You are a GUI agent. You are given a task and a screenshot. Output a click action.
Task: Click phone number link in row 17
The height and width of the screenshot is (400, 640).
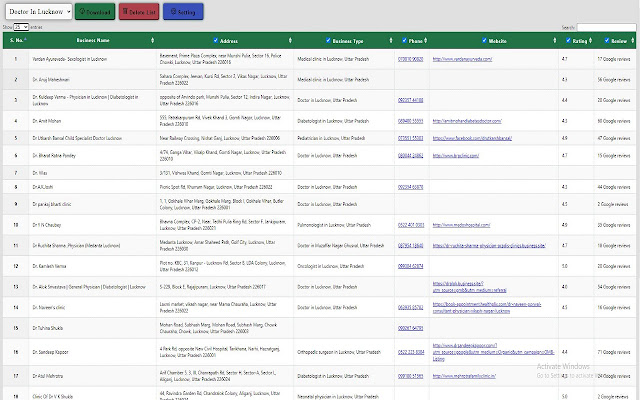click(410, 376)
